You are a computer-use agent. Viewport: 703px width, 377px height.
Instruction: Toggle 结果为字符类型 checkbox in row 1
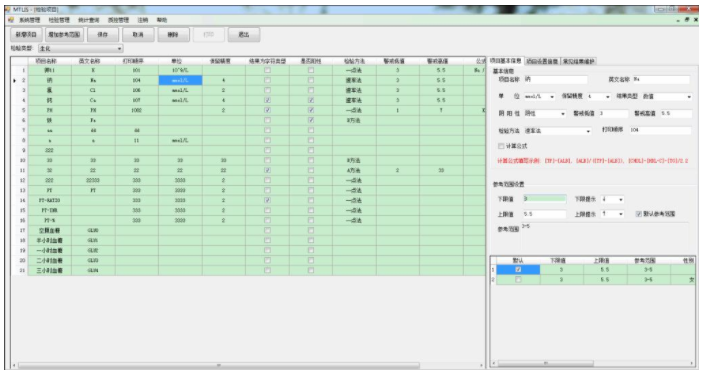pos(267,70)
